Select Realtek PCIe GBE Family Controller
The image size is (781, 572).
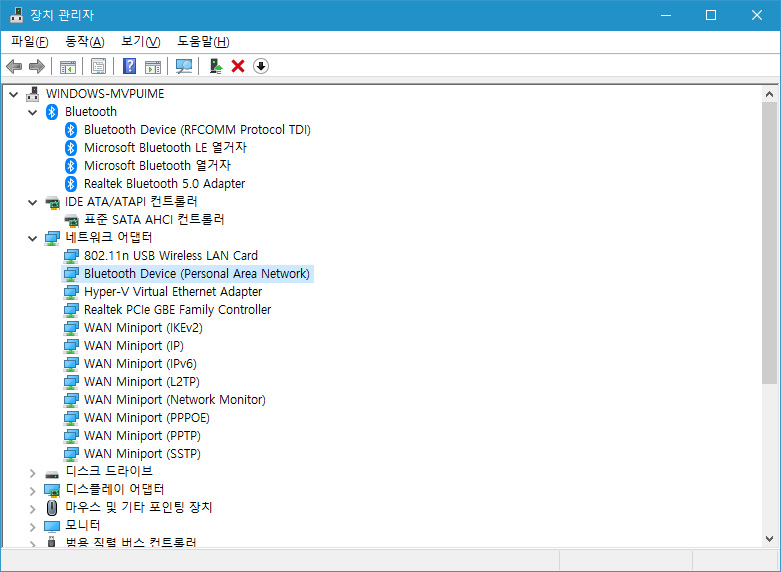177,309
